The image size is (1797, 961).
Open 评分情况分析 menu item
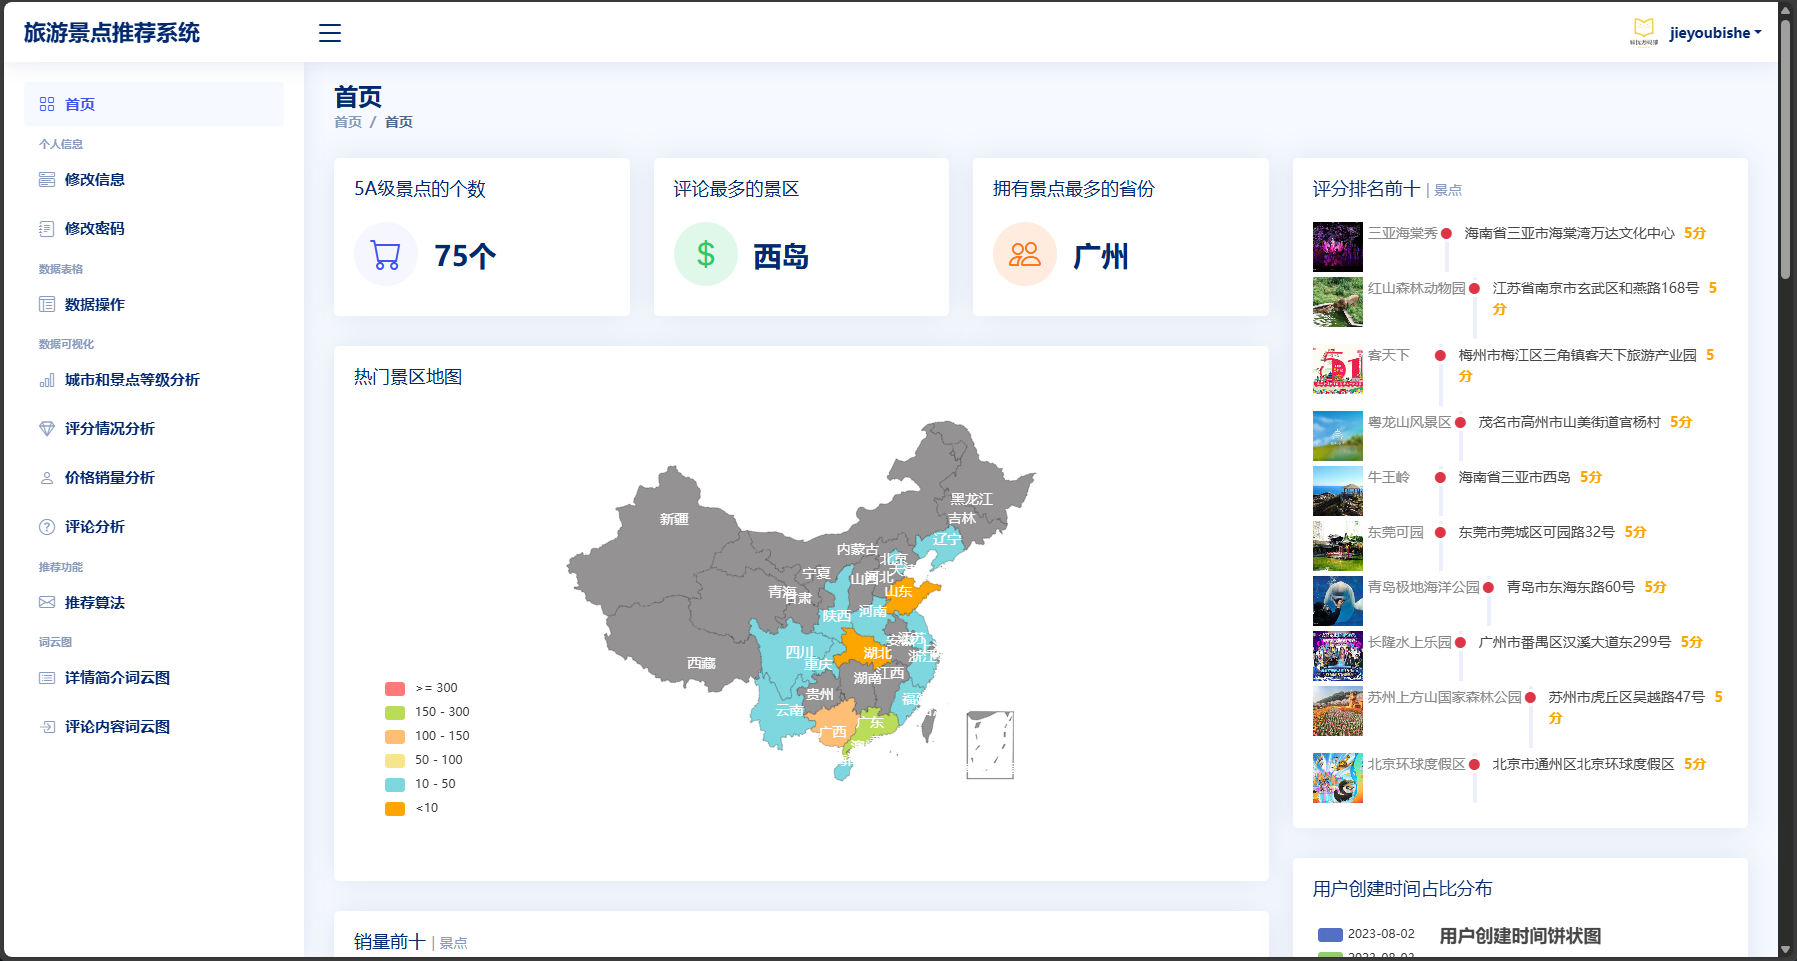(x=154, y=429)
